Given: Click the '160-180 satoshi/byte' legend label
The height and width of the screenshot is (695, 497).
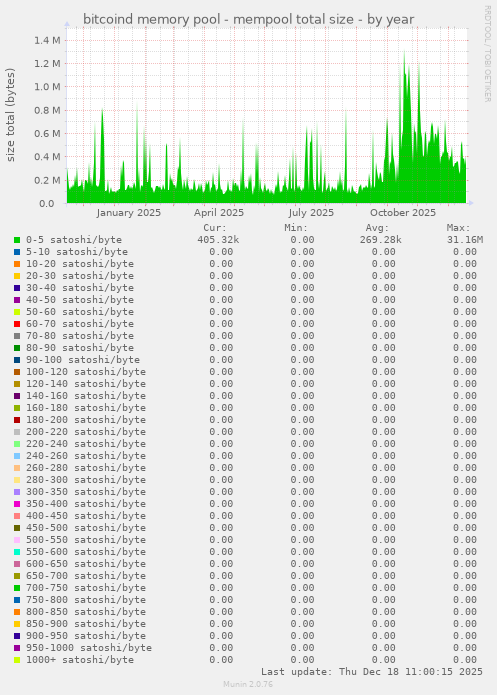Looking at the screenshot, I should pyautogui.click(x=86, y=407).
